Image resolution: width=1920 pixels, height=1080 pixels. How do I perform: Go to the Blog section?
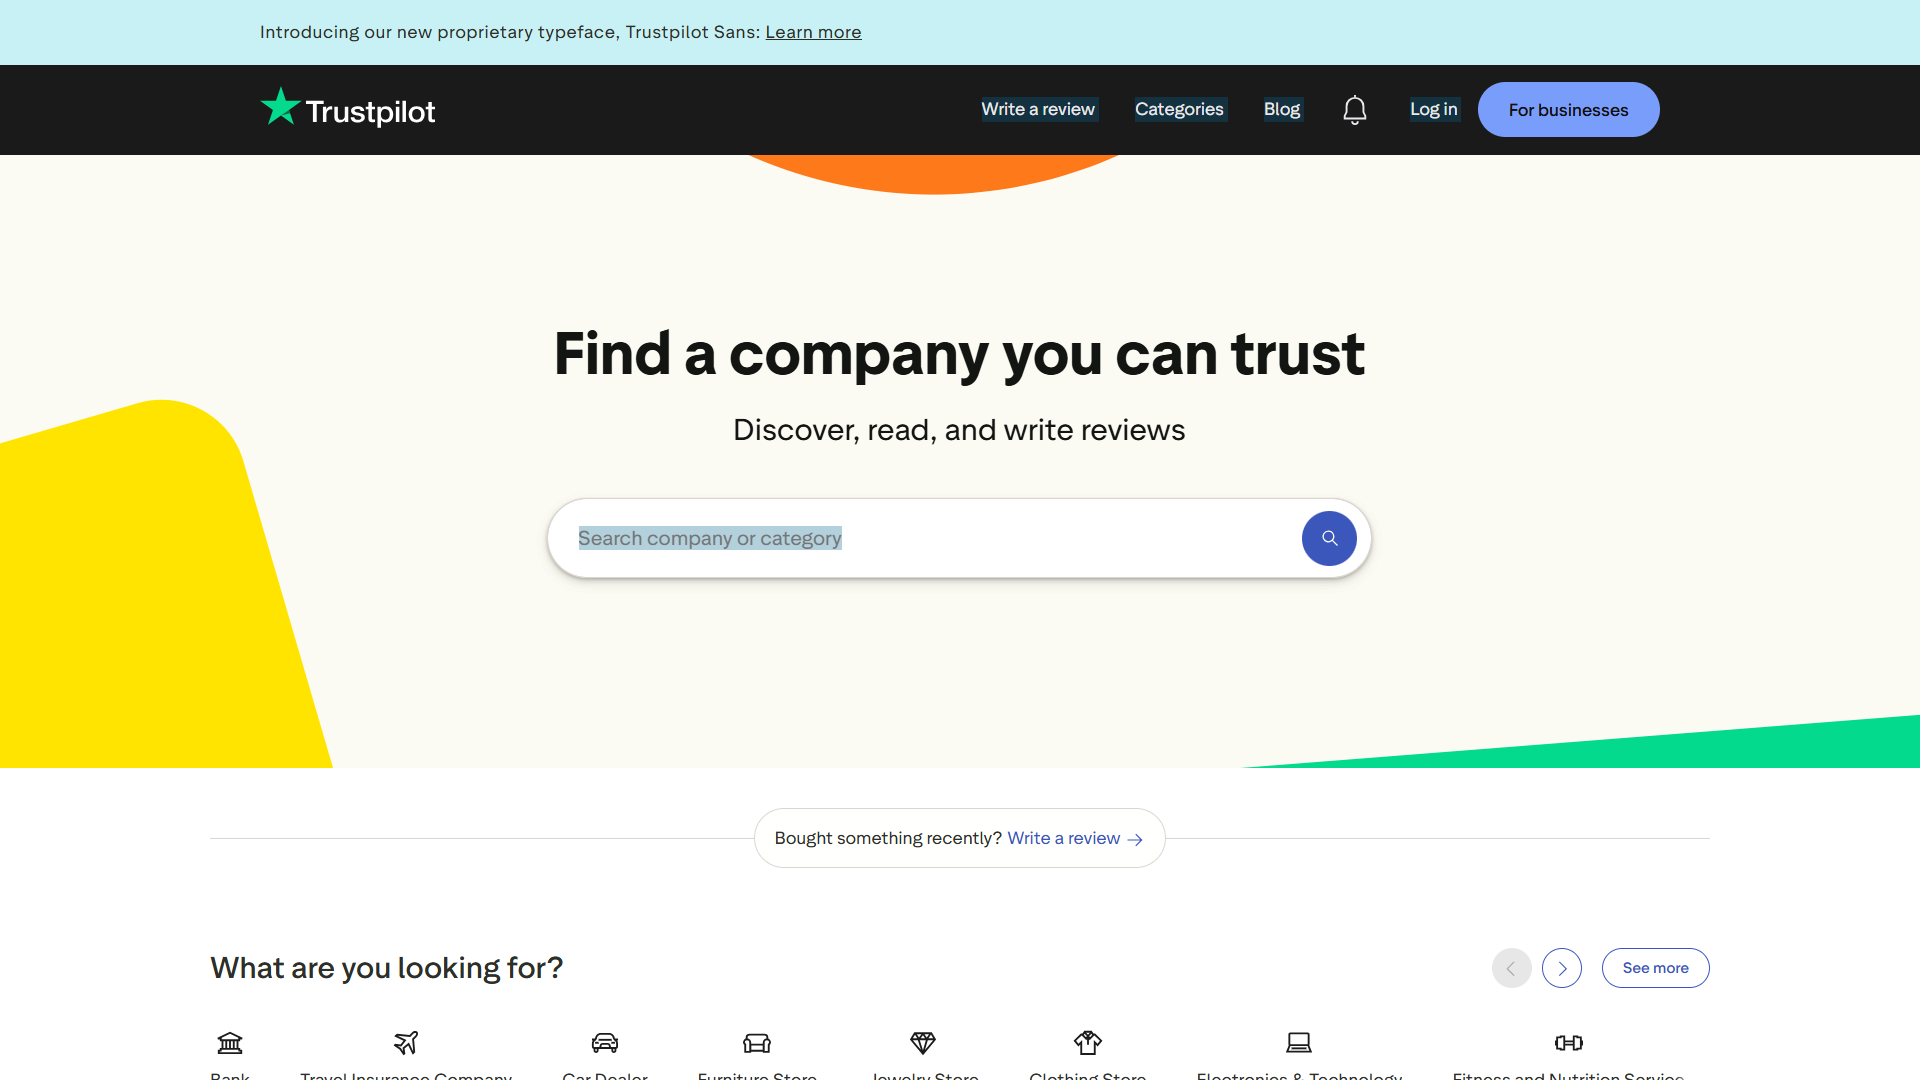pyautogui.click(x=1282, y=109)
